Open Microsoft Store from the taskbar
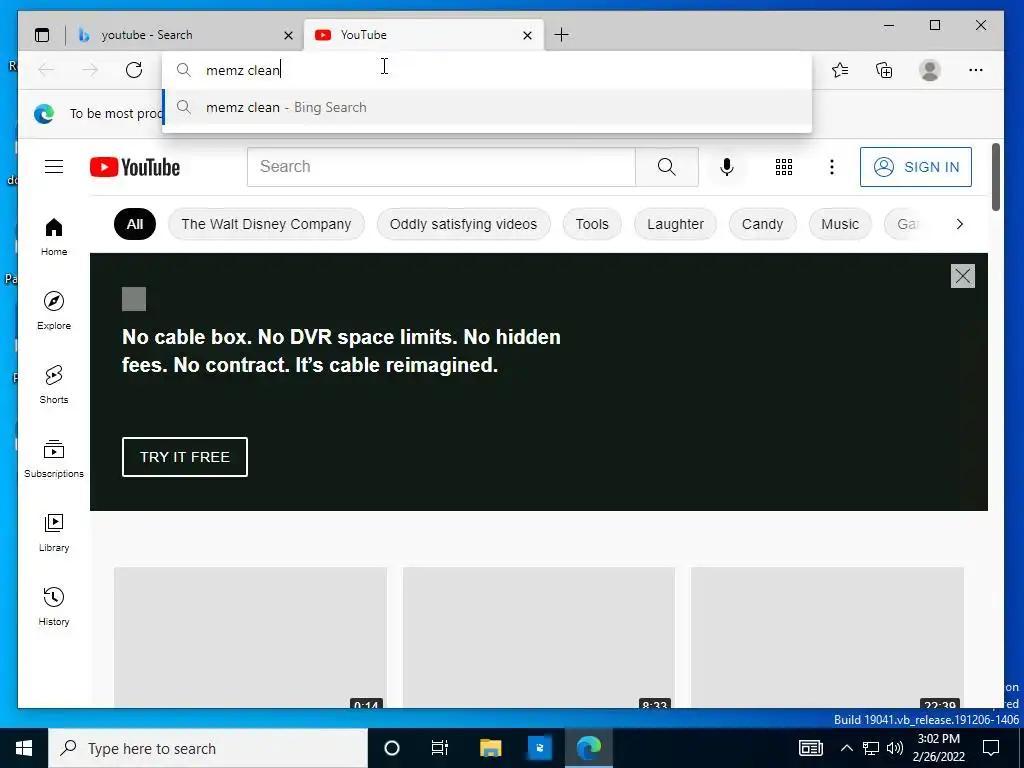The width and height of the screenshot is (1024, 768). click(539, 748)
